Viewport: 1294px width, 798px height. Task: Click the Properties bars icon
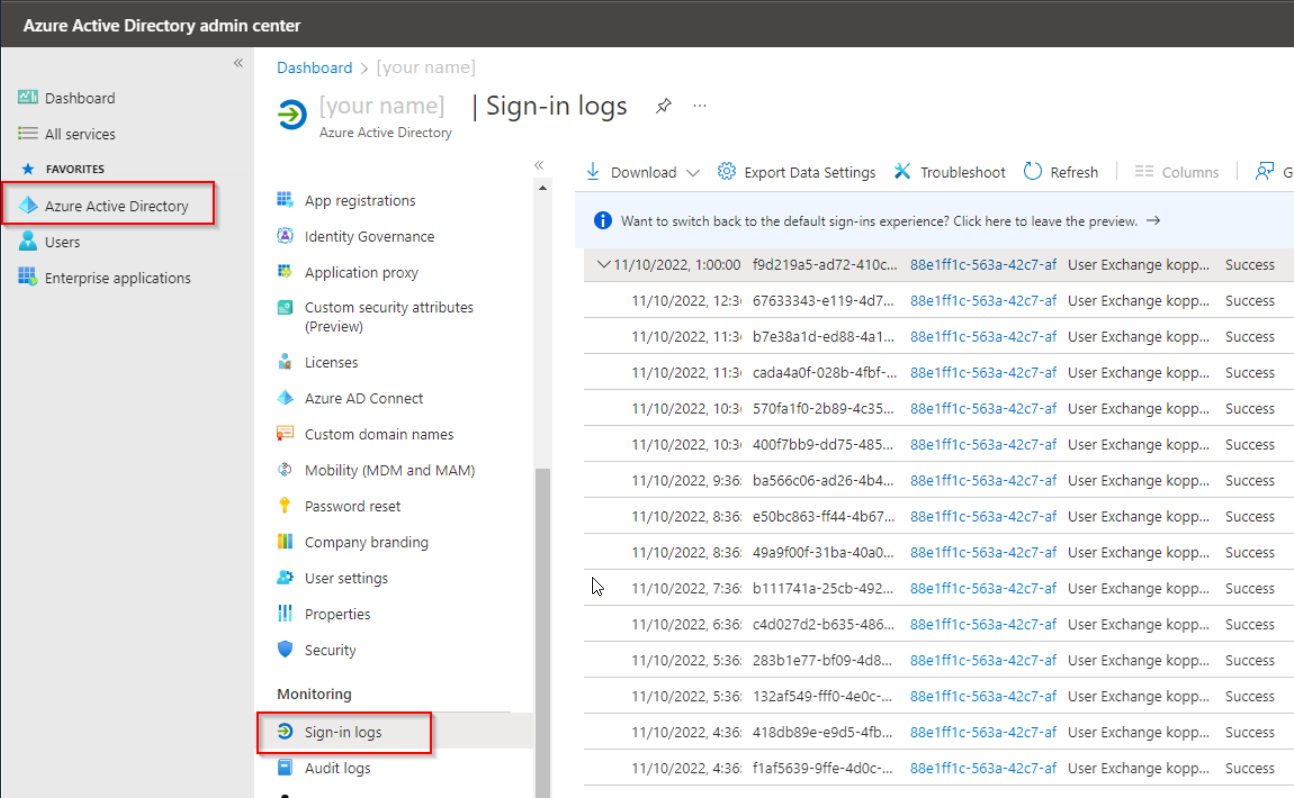click(x=285, y=614)
